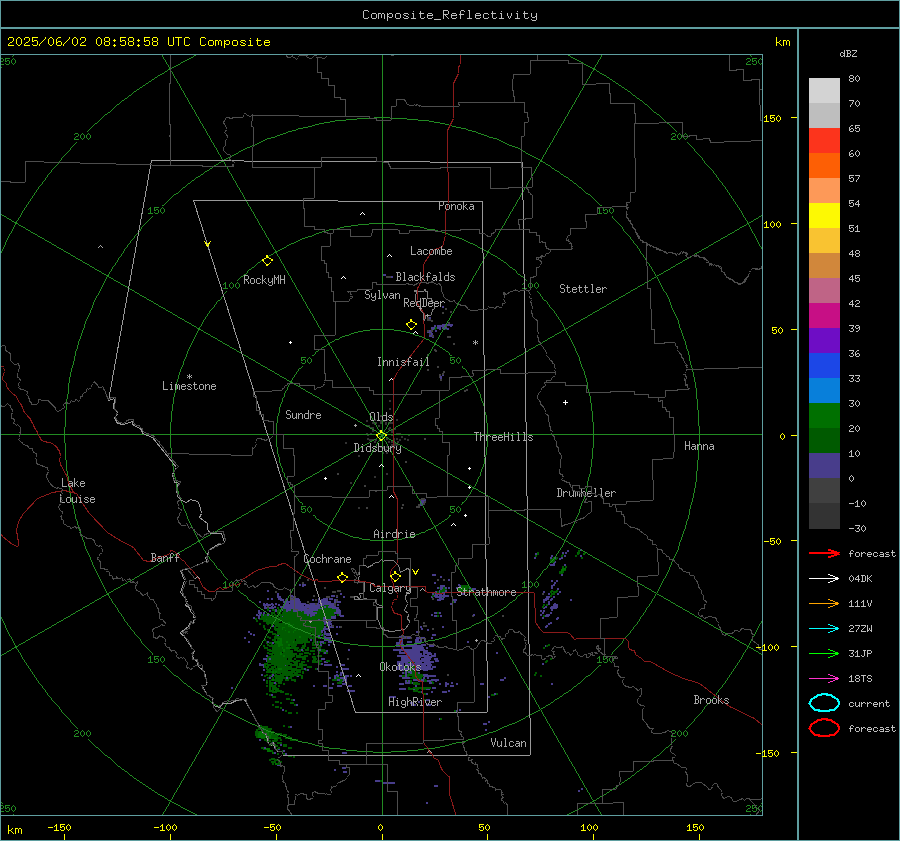
Task: Click the Innisfail label
Action: coord(403,362)
